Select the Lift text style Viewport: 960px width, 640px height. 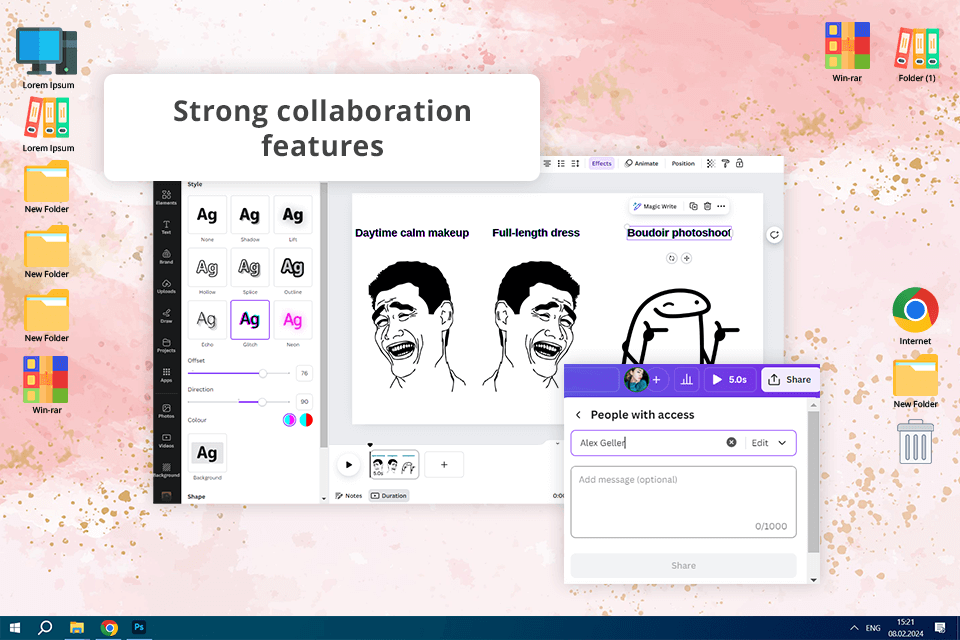[x=293, y=215]
